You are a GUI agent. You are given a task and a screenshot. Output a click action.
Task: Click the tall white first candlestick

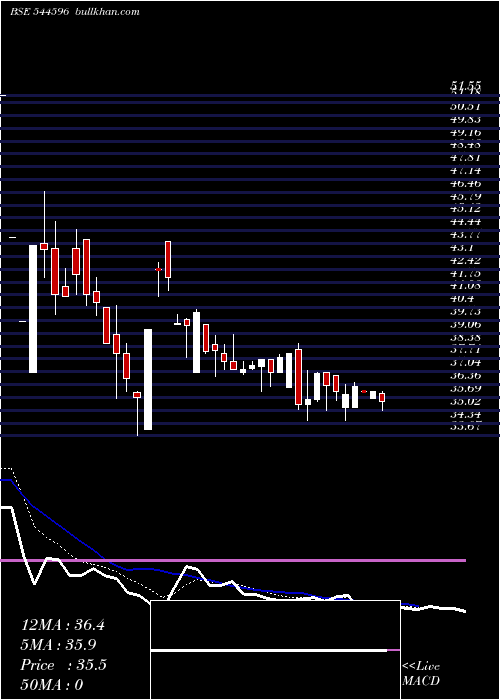(x=33, y=308)
